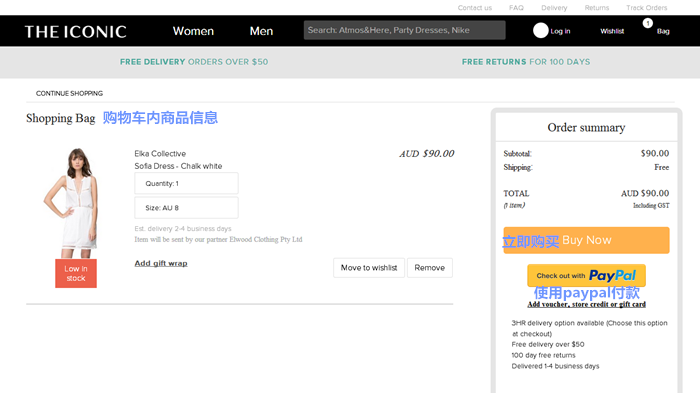
Task: Add voucher, store credit or gift card
Action: (x=587, y=304)
